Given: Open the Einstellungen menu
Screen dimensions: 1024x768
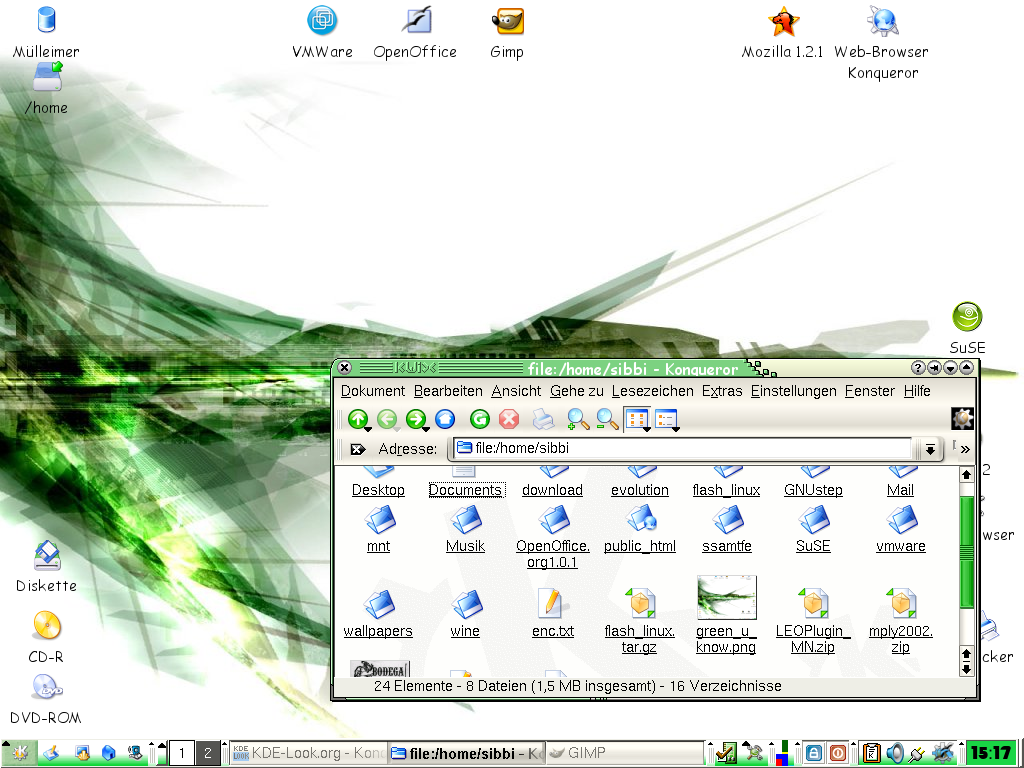Looking at the screenshot, I should [x=793, y=391].
